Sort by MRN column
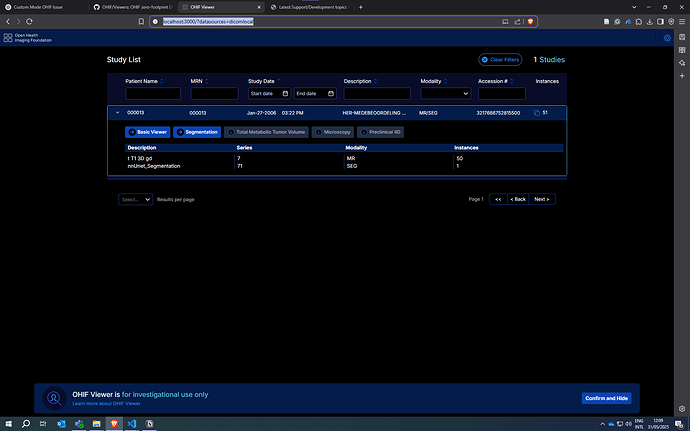 click(199, 81)
